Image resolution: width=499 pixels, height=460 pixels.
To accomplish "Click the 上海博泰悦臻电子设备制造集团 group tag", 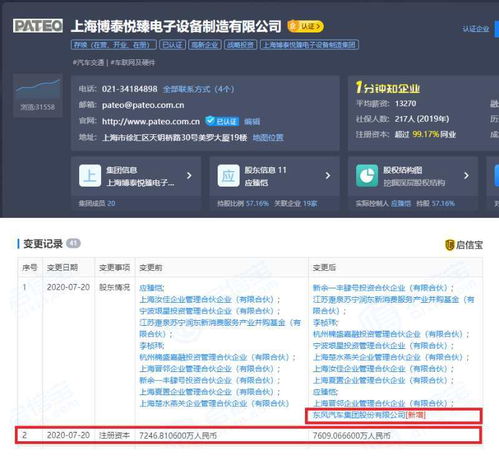I will tap(309, 45).
